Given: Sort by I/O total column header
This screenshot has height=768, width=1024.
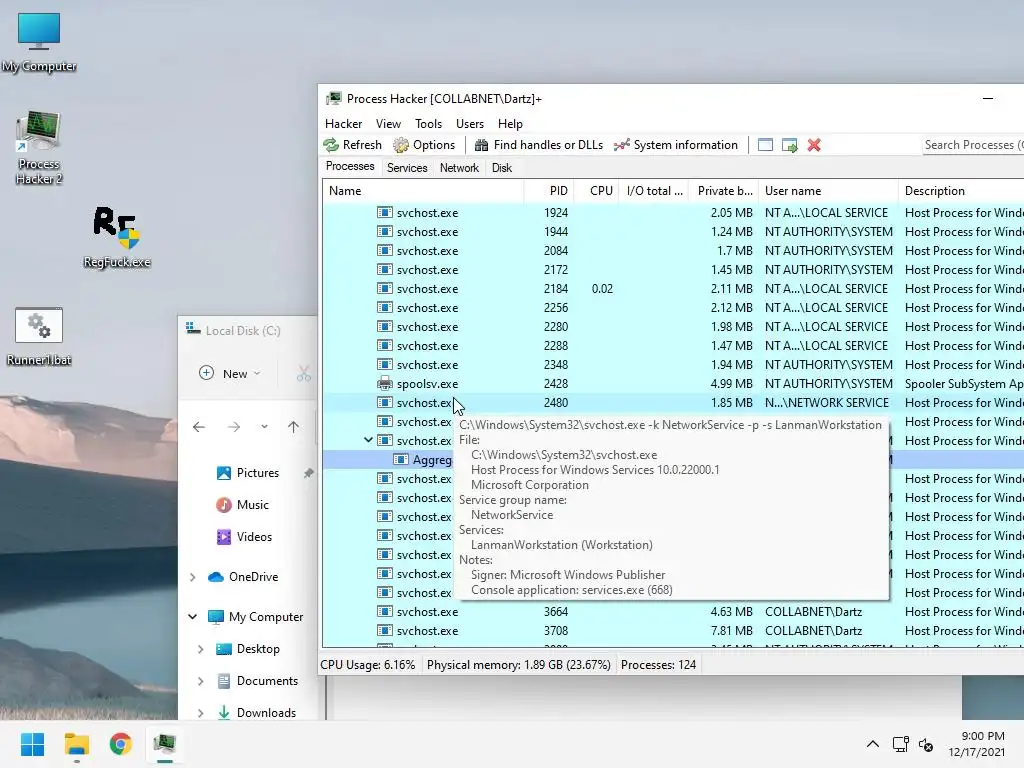Looking at the screenshot, I should coord(654,191).
